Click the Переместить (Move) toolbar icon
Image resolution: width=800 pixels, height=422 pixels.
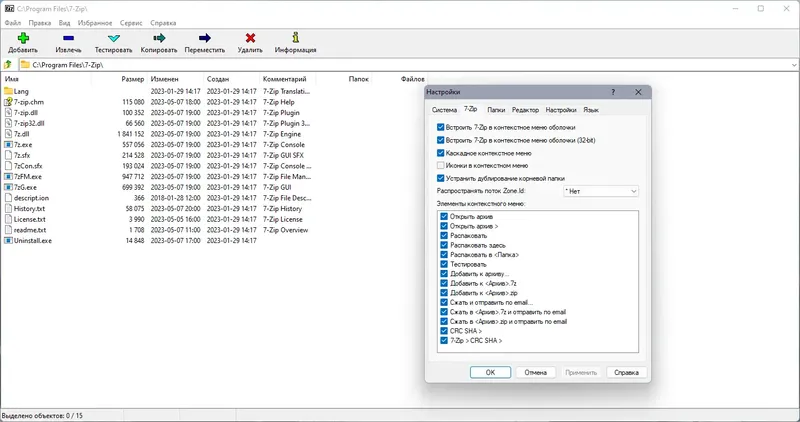(x=205, y=38)
